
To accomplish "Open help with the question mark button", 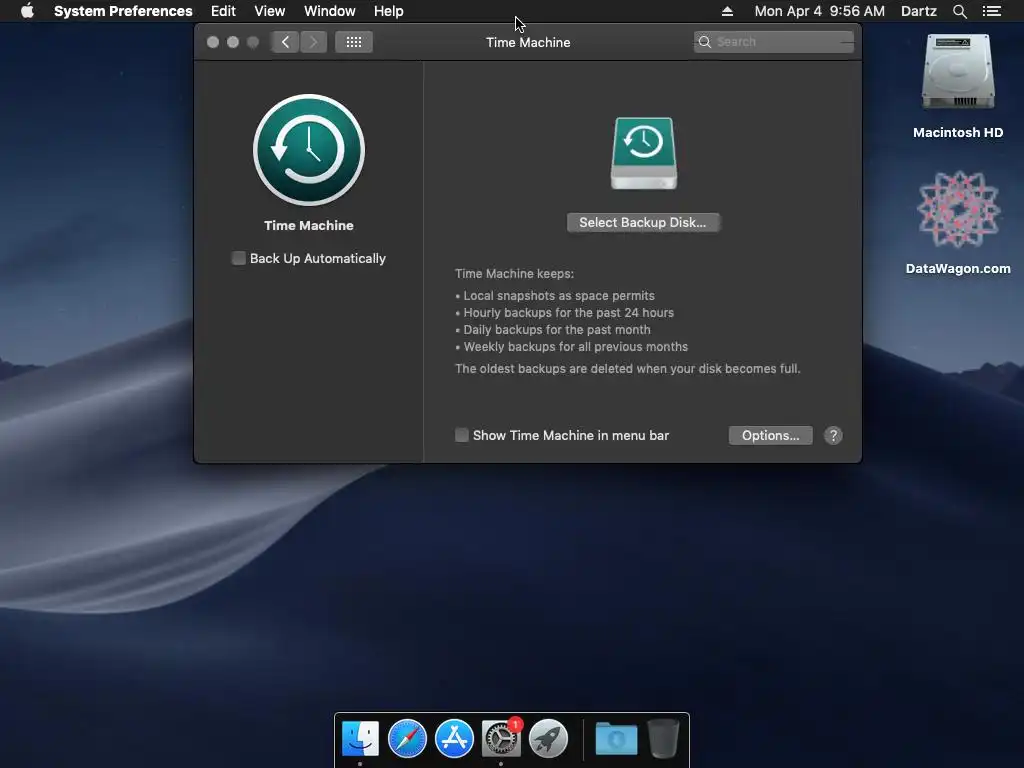I will click(x=833, y=436).
